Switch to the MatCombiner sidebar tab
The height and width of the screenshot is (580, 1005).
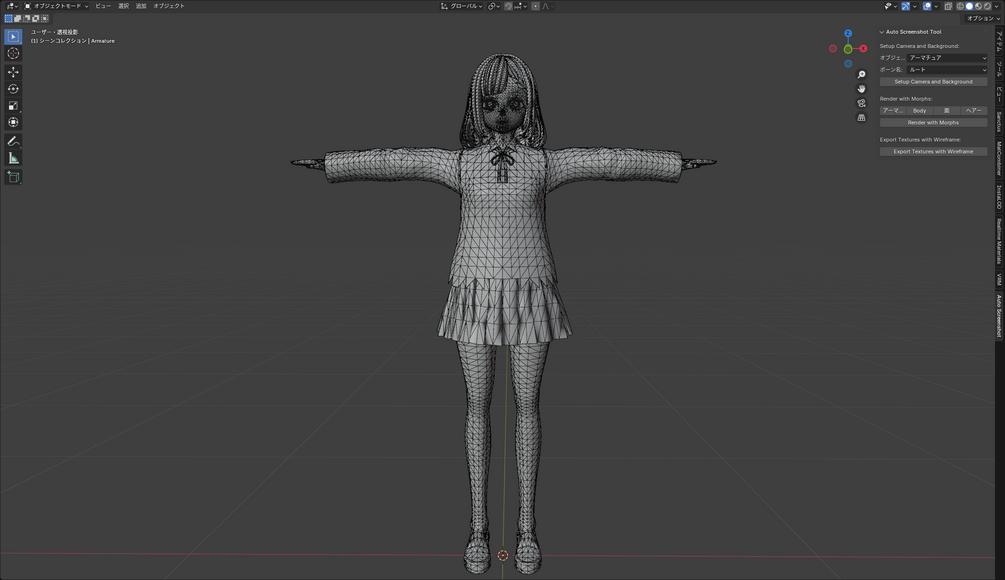pyautogui.click(x=999, y=158)
